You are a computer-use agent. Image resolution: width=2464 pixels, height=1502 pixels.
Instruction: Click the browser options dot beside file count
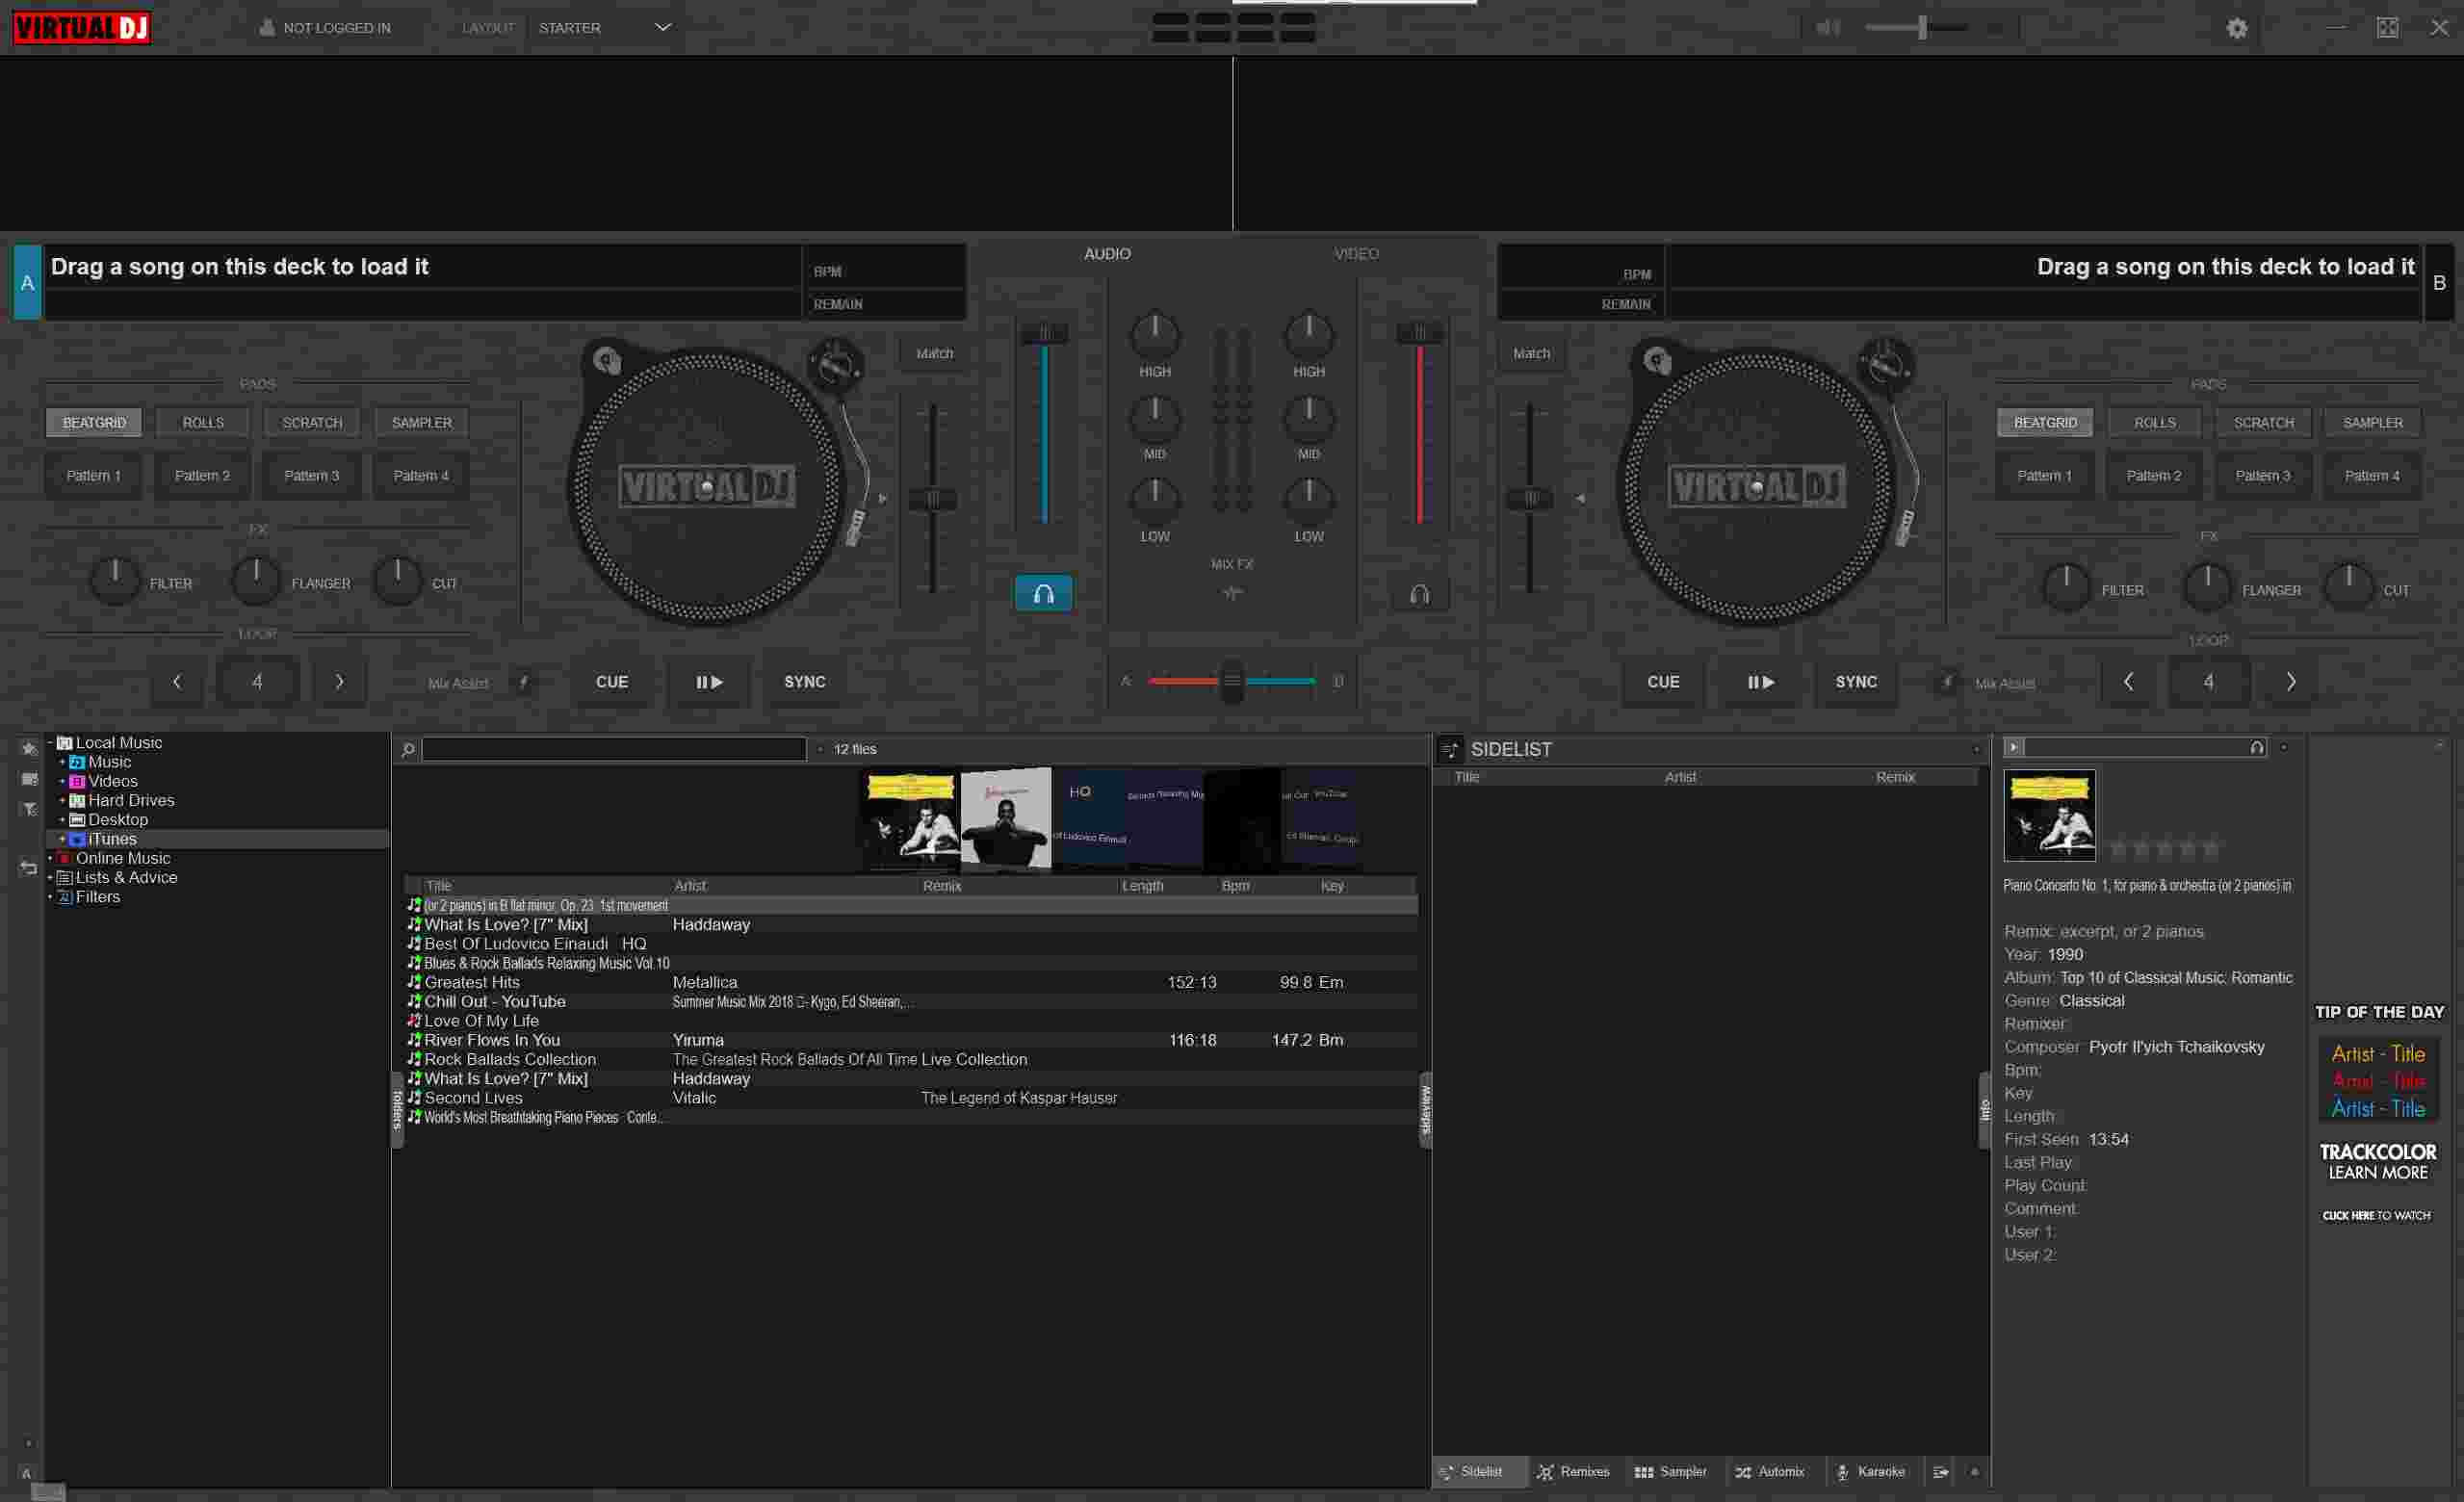coord(820,749)
